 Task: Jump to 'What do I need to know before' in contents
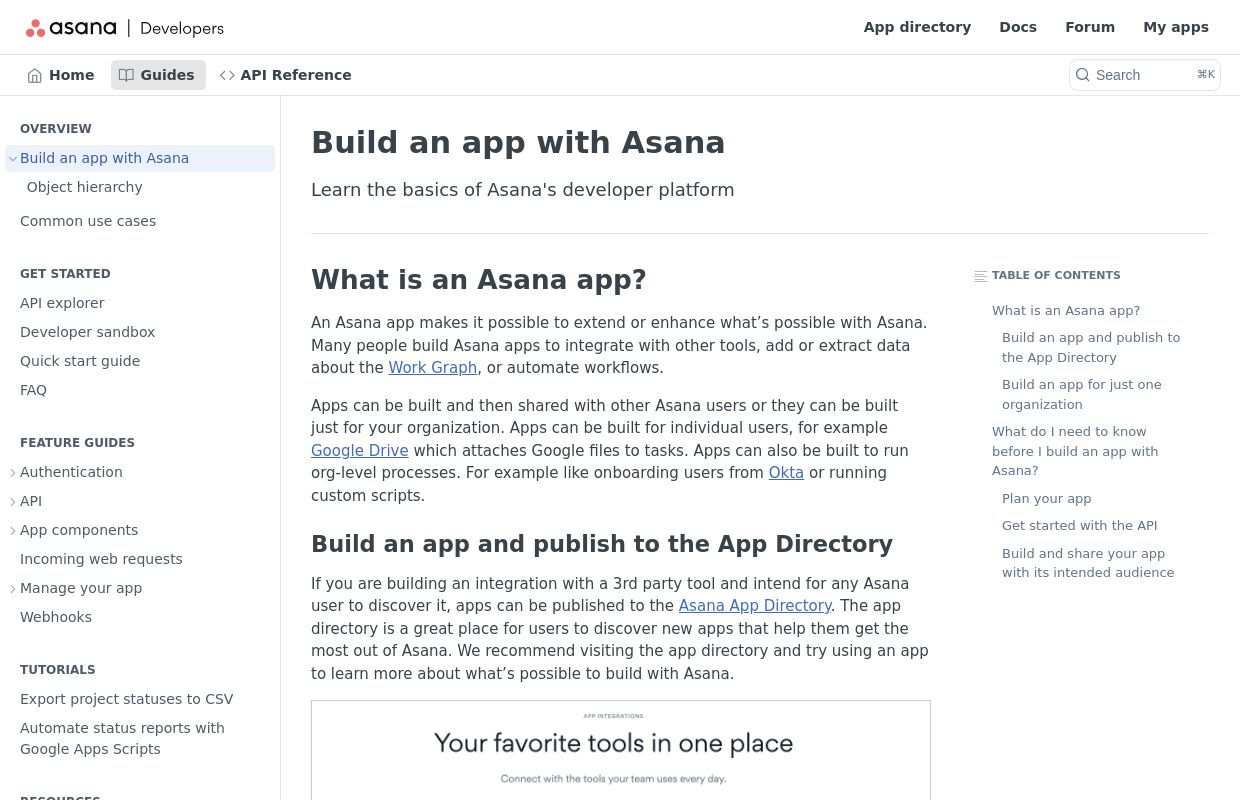pos(1075,451)
